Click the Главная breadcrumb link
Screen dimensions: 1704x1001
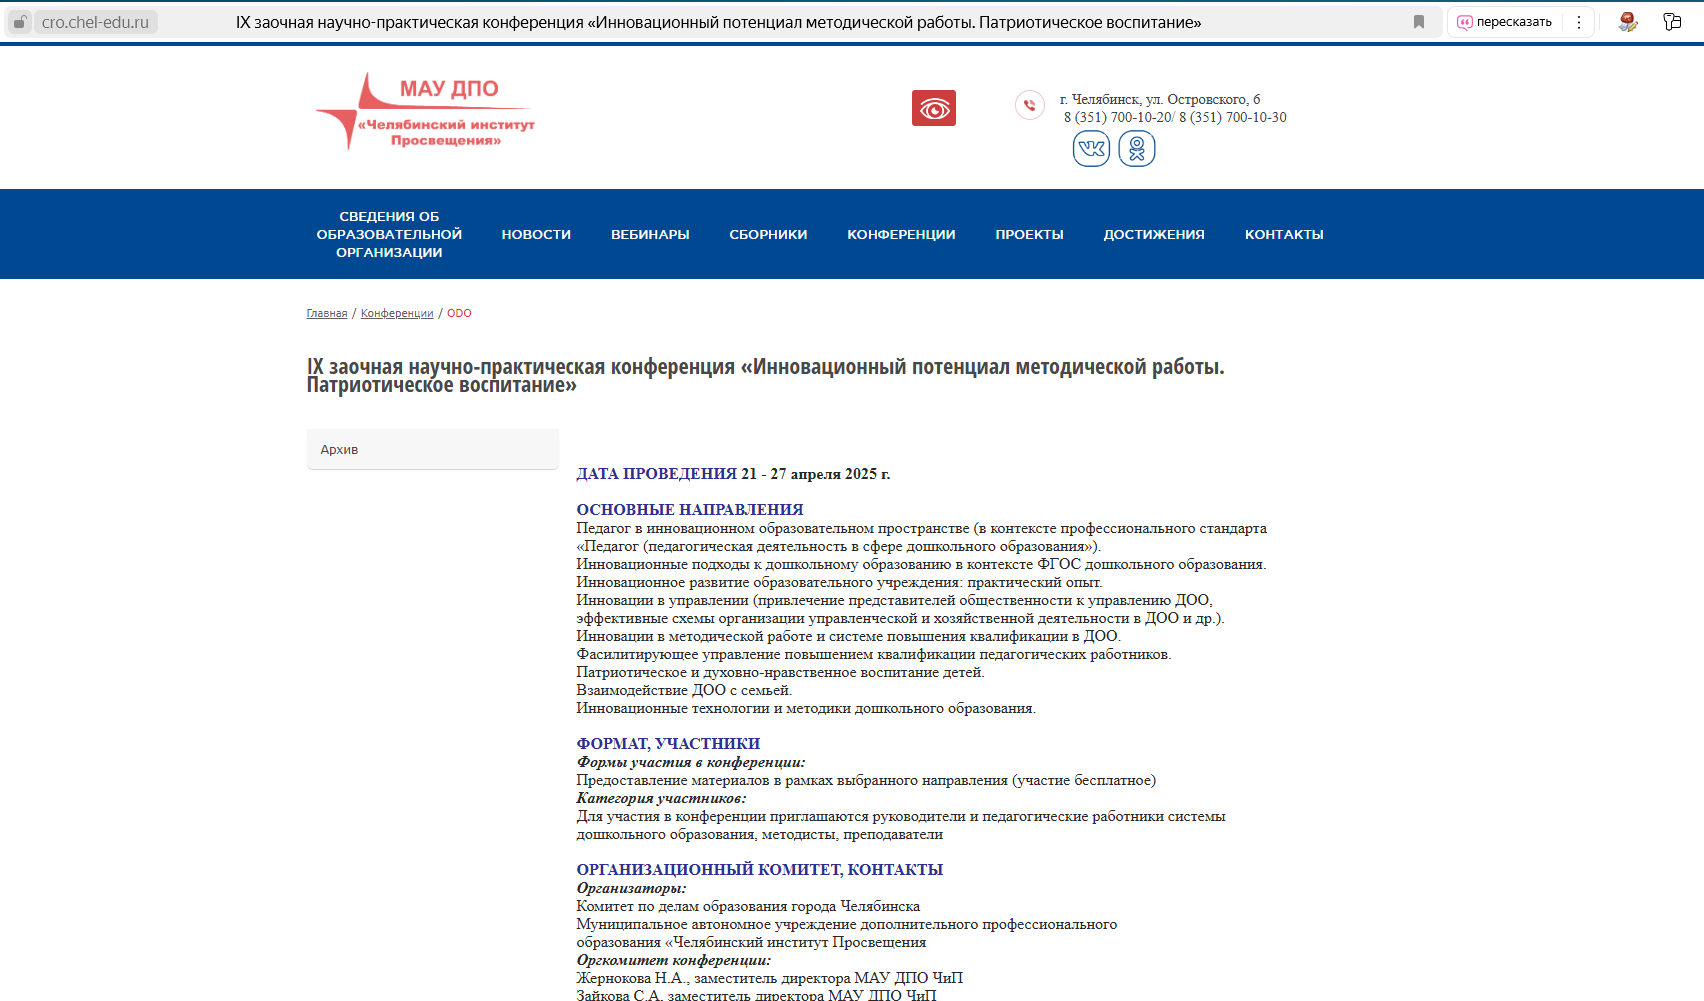pos(327,313)
